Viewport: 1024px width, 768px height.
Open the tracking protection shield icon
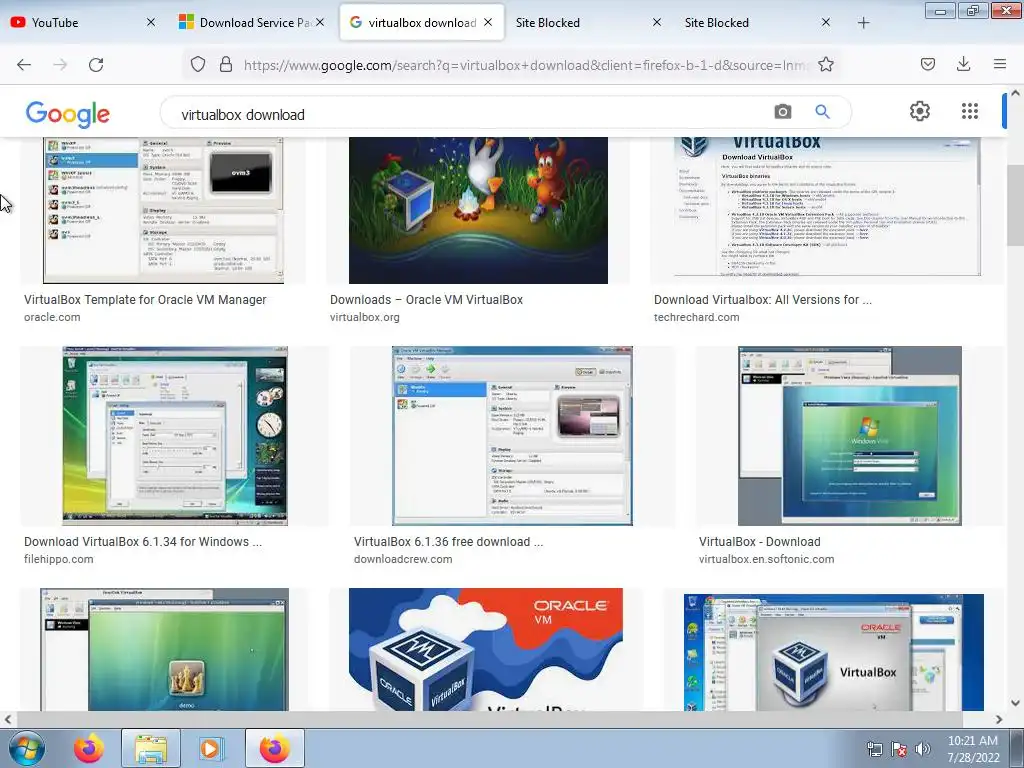pyautogui.click(x=198, y=65)
